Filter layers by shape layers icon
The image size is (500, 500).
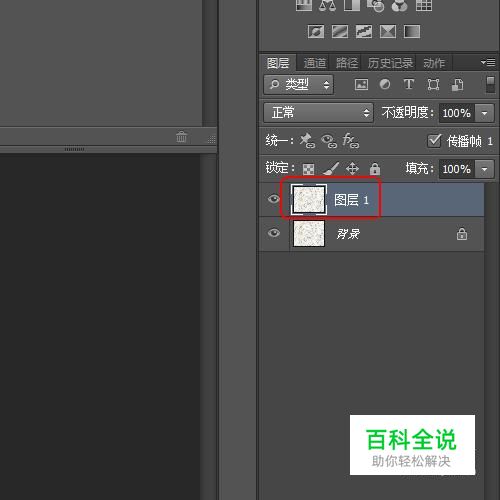(433, 84)
